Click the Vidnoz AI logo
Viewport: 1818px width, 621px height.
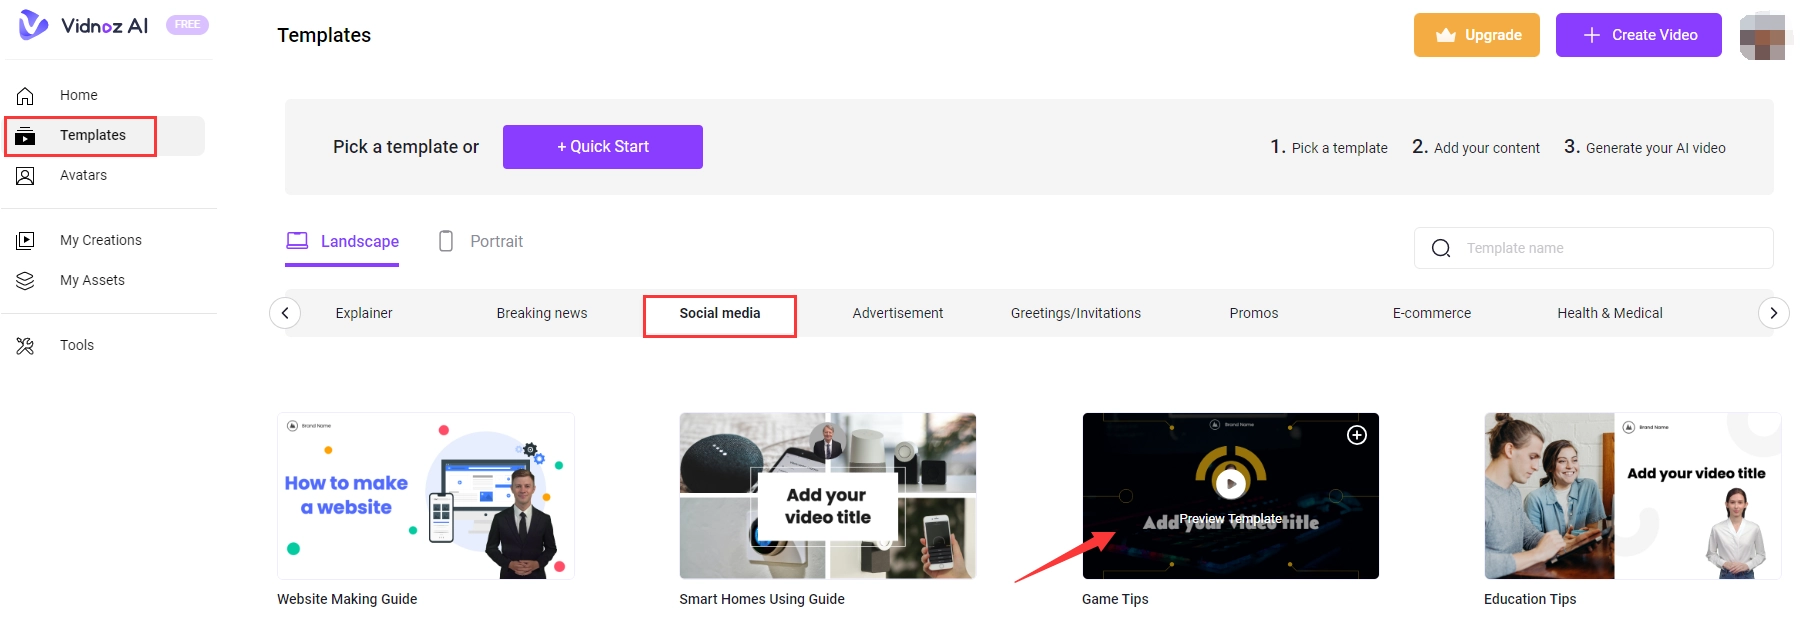84,26
